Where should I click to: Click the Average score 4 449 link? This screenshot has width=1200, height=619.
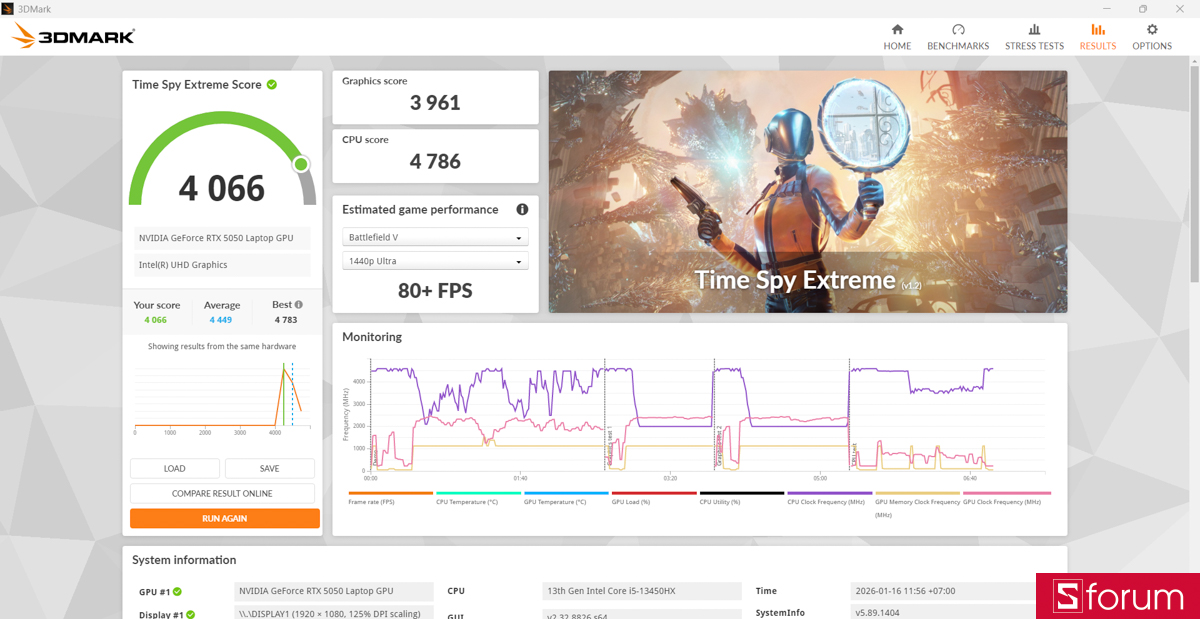pyautogui.click(x=222, y=319)
